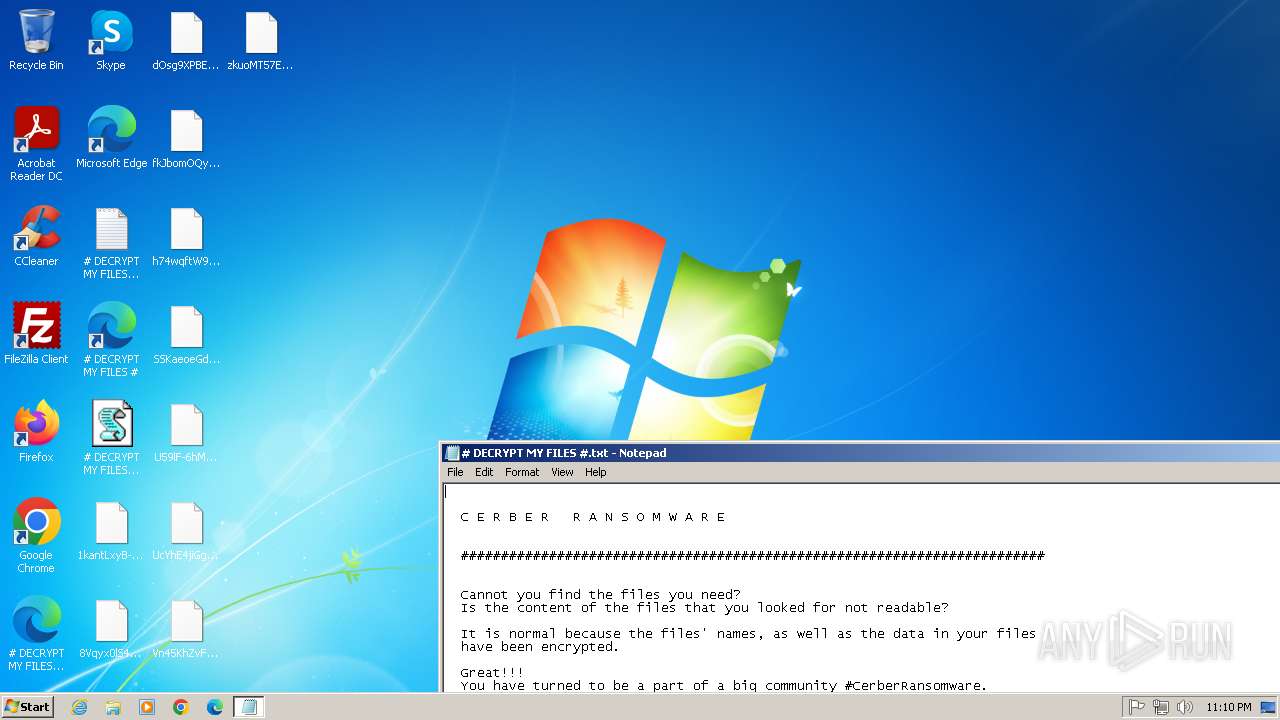
Task: Open the Notepad Format menu
Action: coord(522,472)
